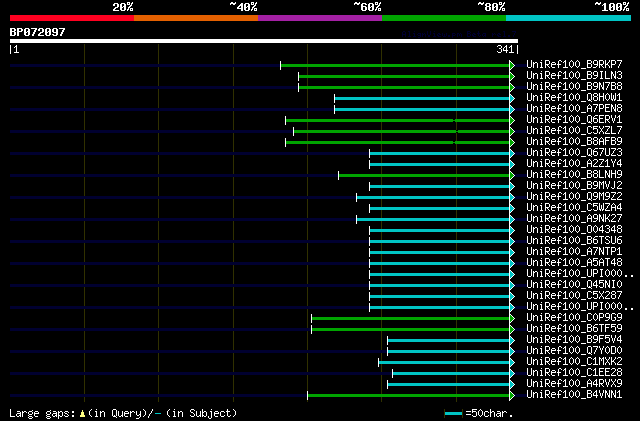
Task: Click the end arrow on the UniRef100_Q45NI0 row
Action: [x=512, y=286]
